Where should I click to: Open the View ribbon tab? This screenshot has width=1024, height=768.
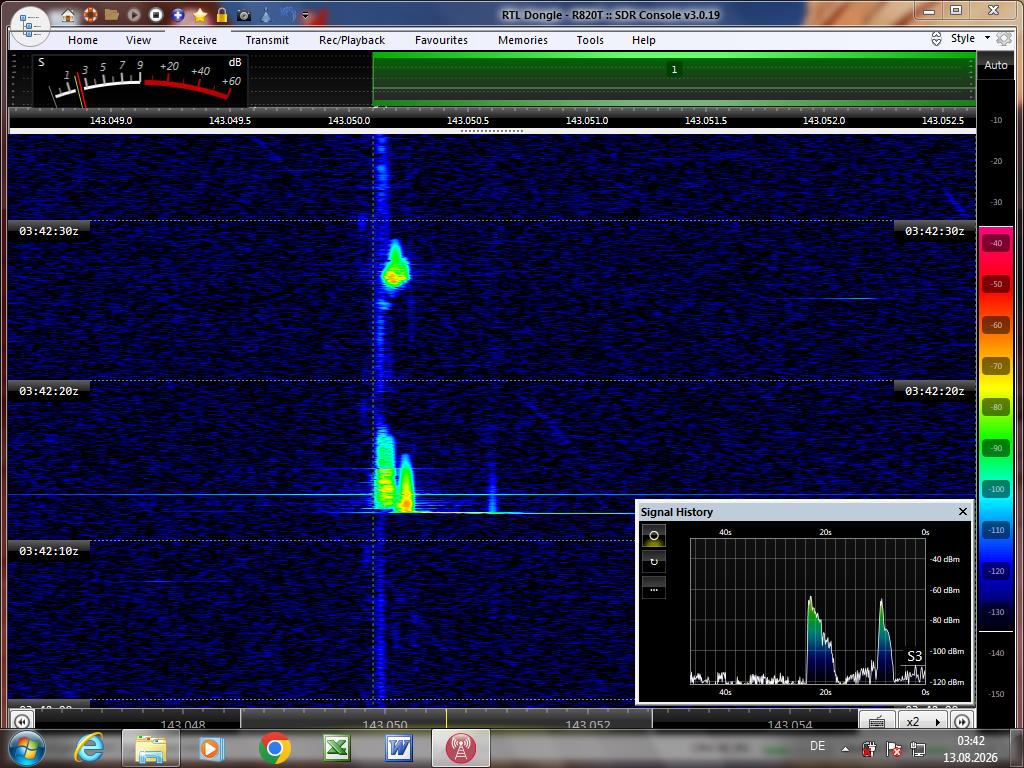point(138,40)
